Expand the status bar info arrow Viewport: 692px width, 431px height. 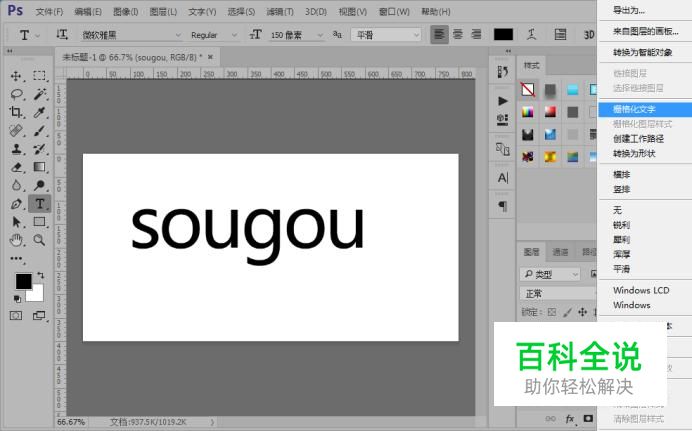click(x=213, y=422)
